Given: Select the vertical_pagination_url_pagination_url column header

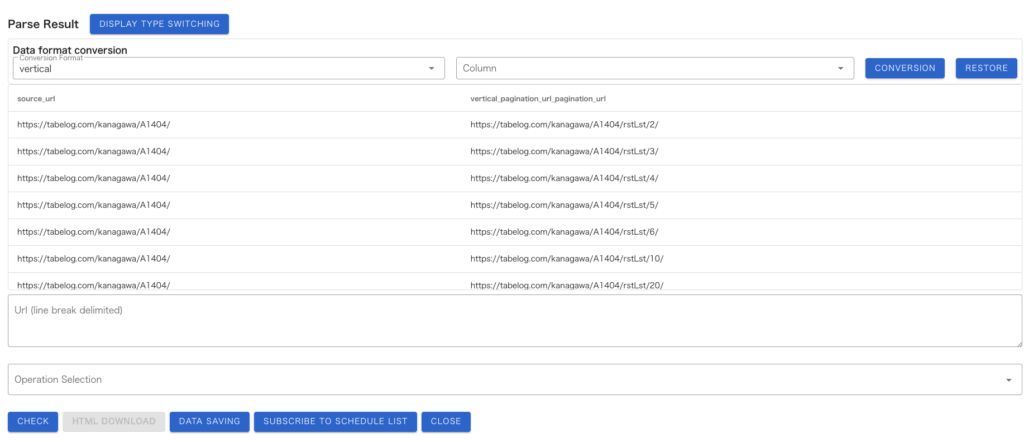Looking at the screenshot, I should [538, 99].
